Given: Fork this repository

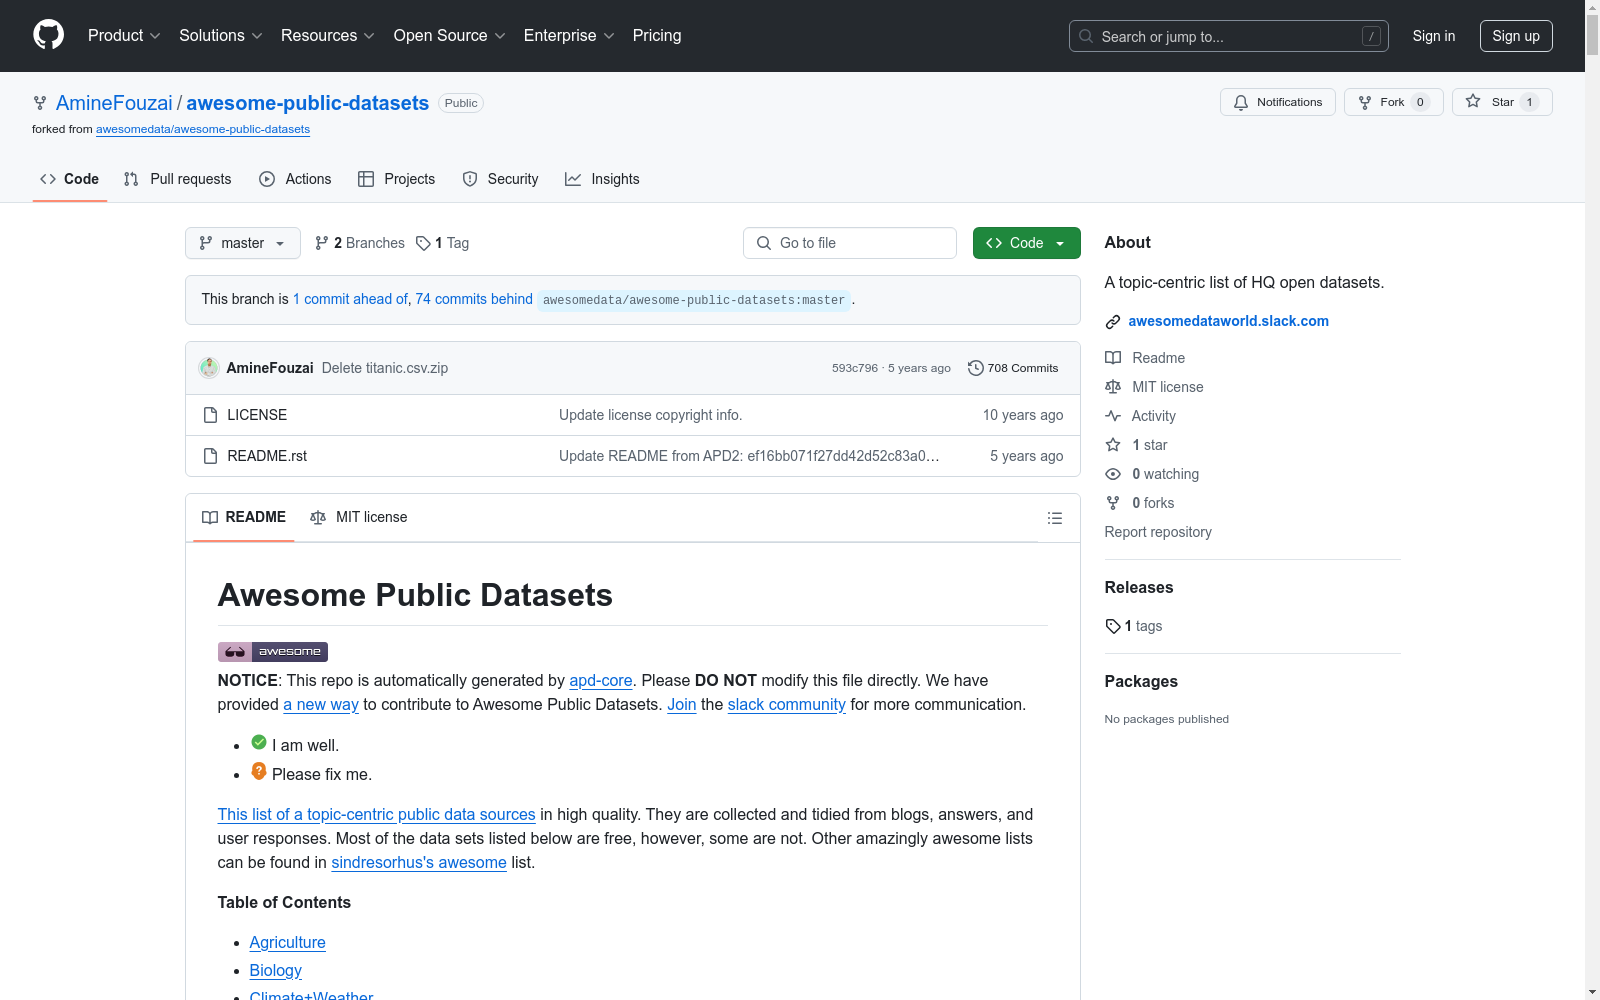Looking at the screenshot, I should 1393,102.
